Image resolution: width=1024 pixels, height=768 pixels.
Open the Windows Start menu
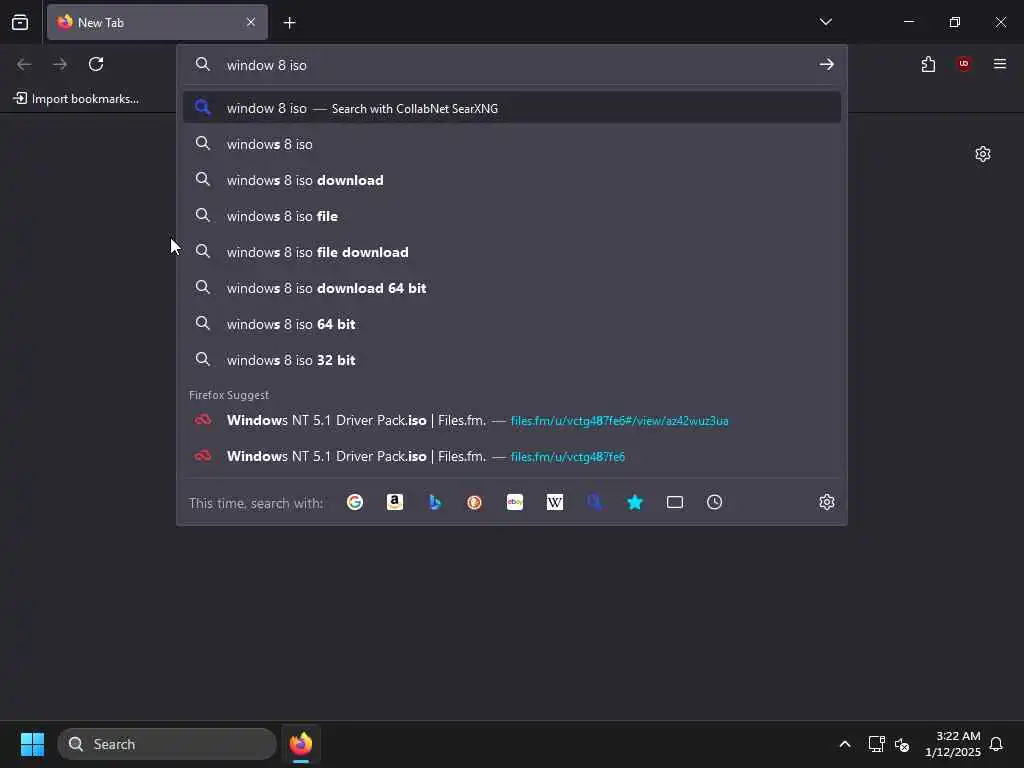[x=32, y=744]
